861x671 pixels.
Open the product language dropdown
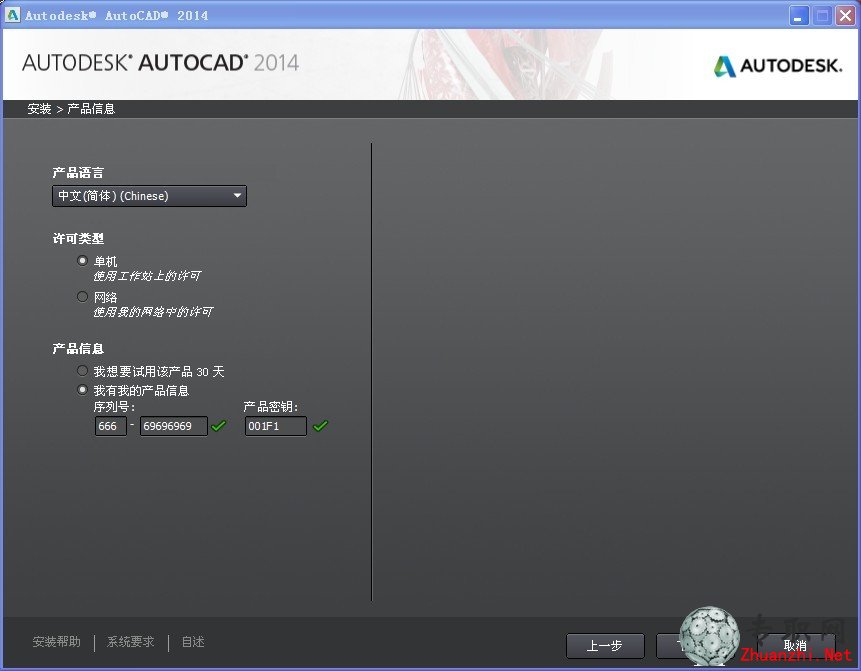pyautogui.click(x=149, y=196)
